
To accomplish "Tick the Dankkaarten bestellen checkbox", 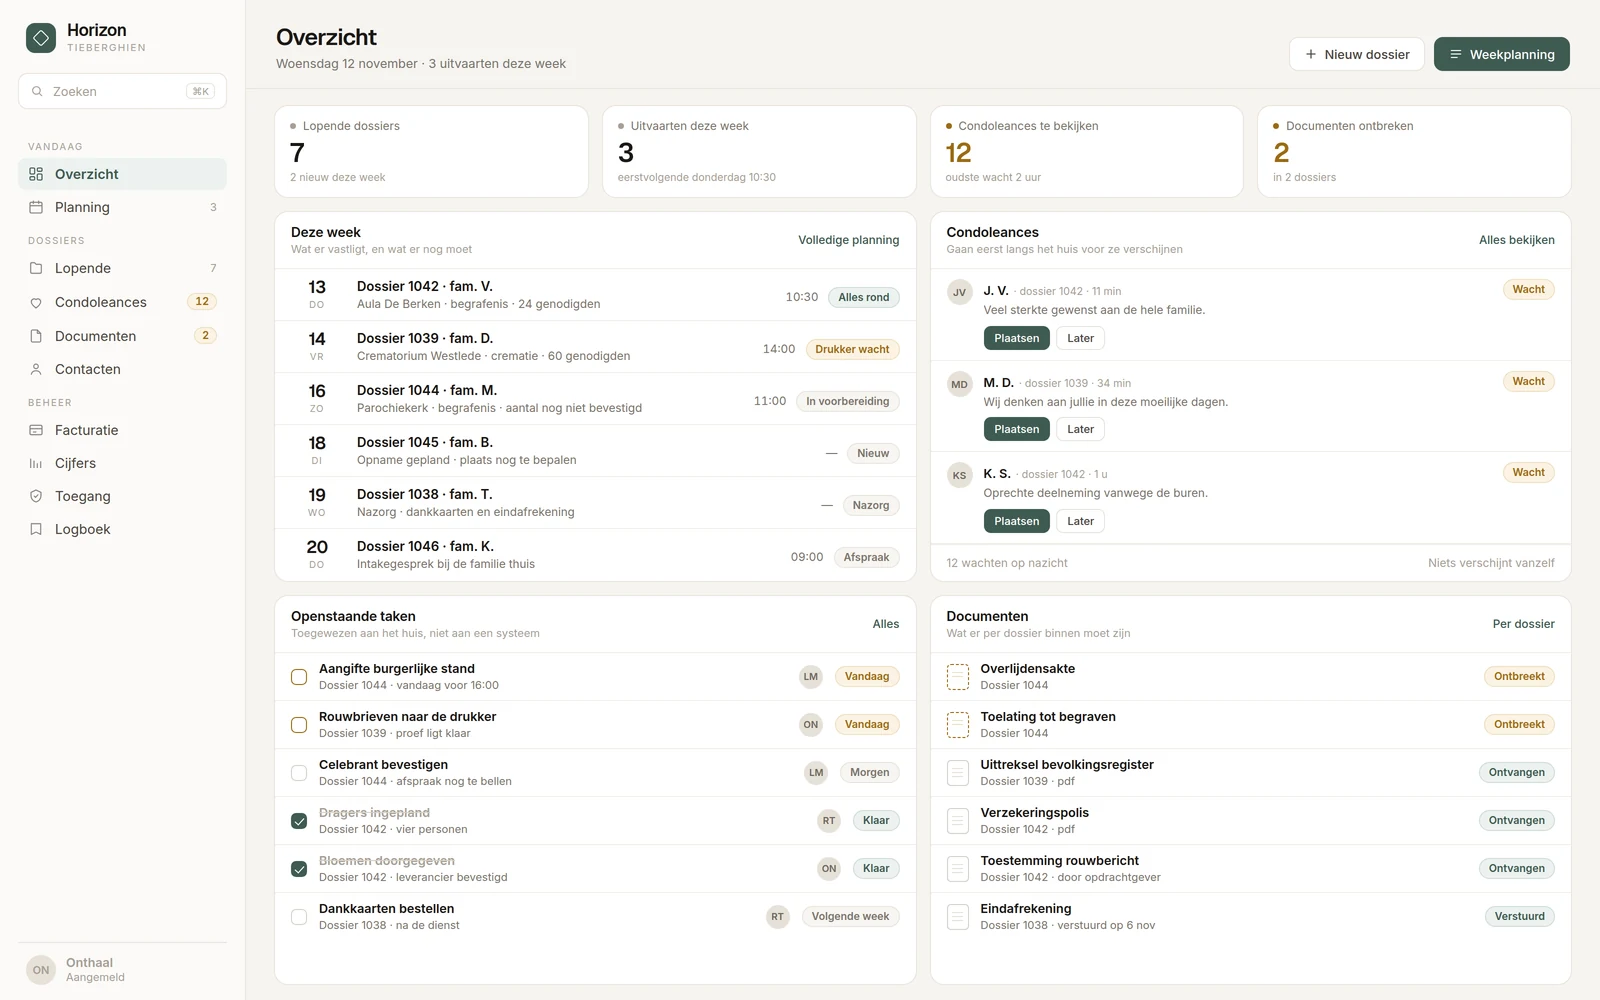I will point(299,917).
